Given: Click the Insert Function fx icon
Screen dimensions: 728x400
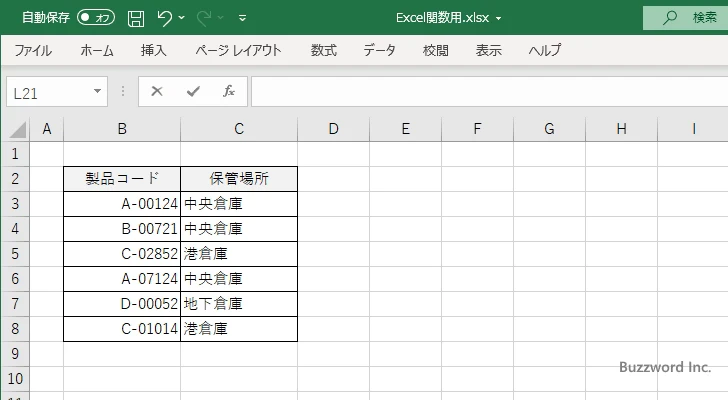Looking at the screenshot, I should coord(229,91).
